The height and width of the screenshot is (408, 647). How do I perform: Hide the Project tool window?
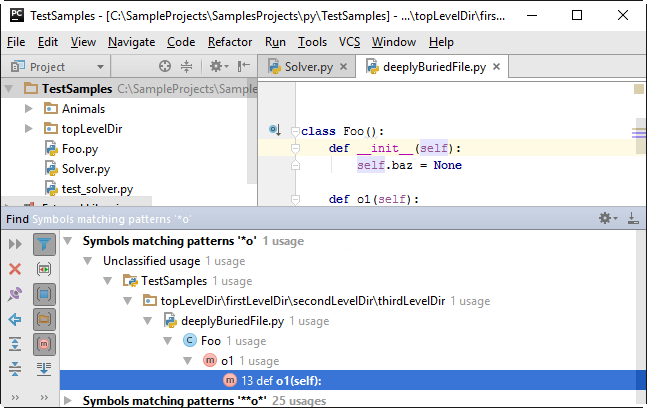click(x=244, y=66)
